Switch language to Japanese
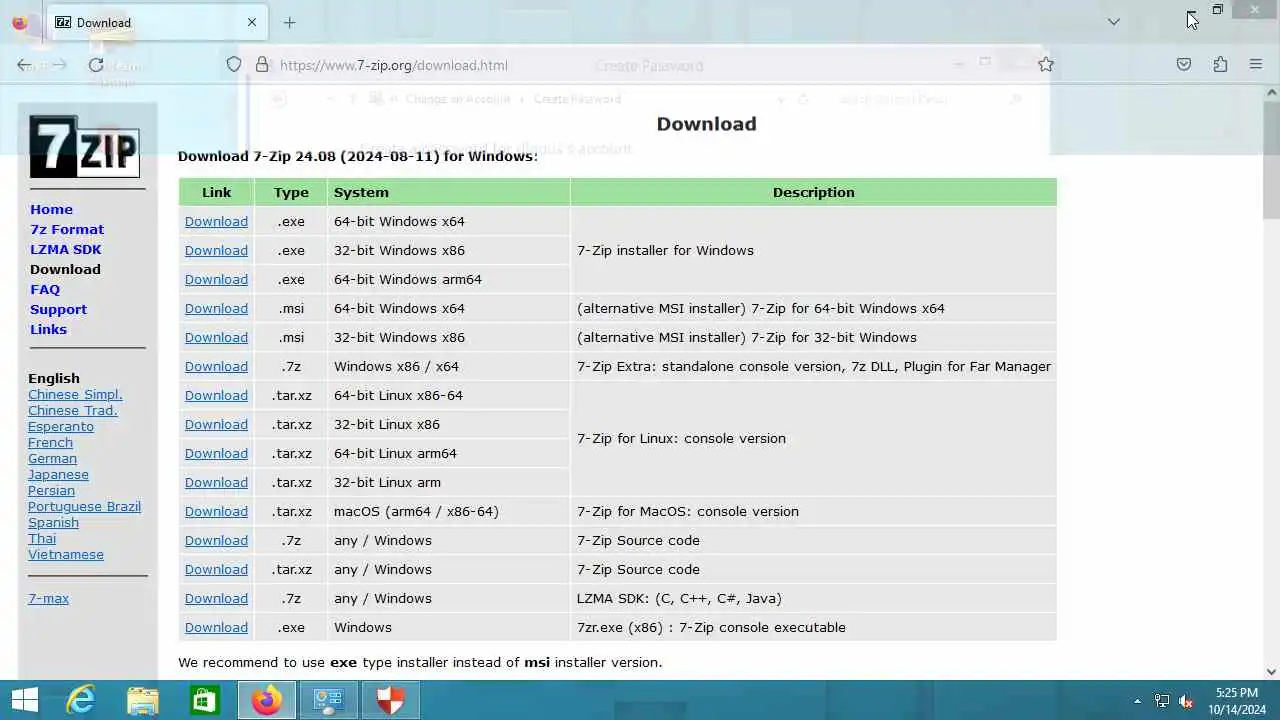Screen dimensions: 1280x720 (58, 474)
